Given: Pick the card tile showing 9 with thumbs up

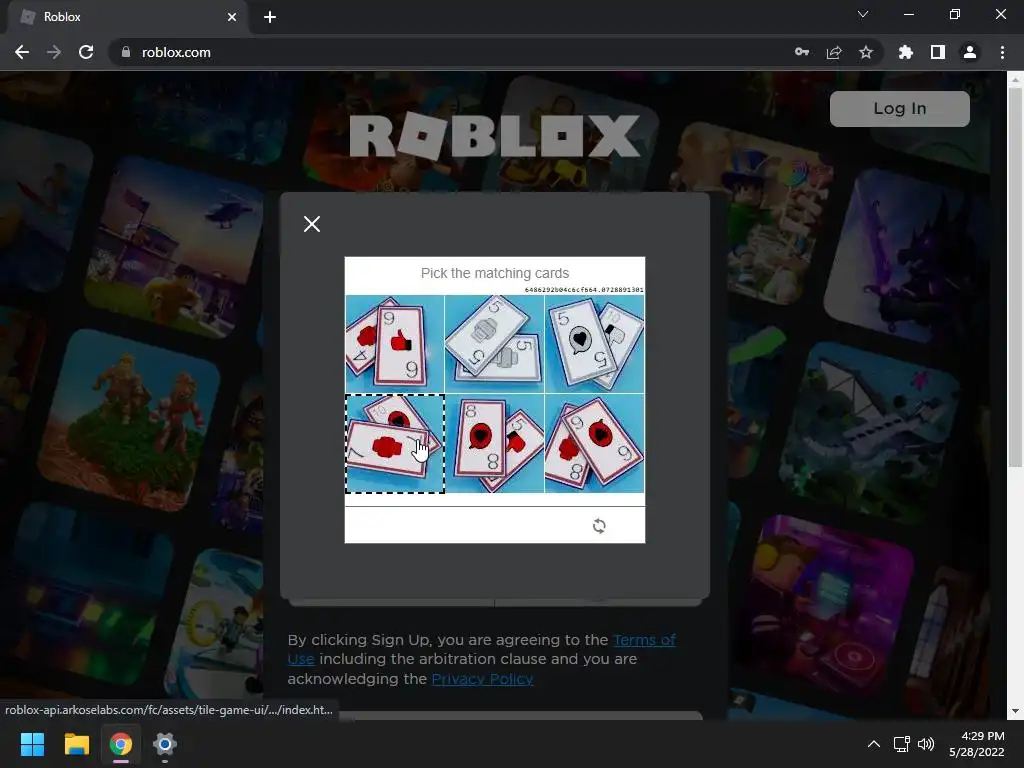Looking at the screenshot, I should tap(395, 344).
